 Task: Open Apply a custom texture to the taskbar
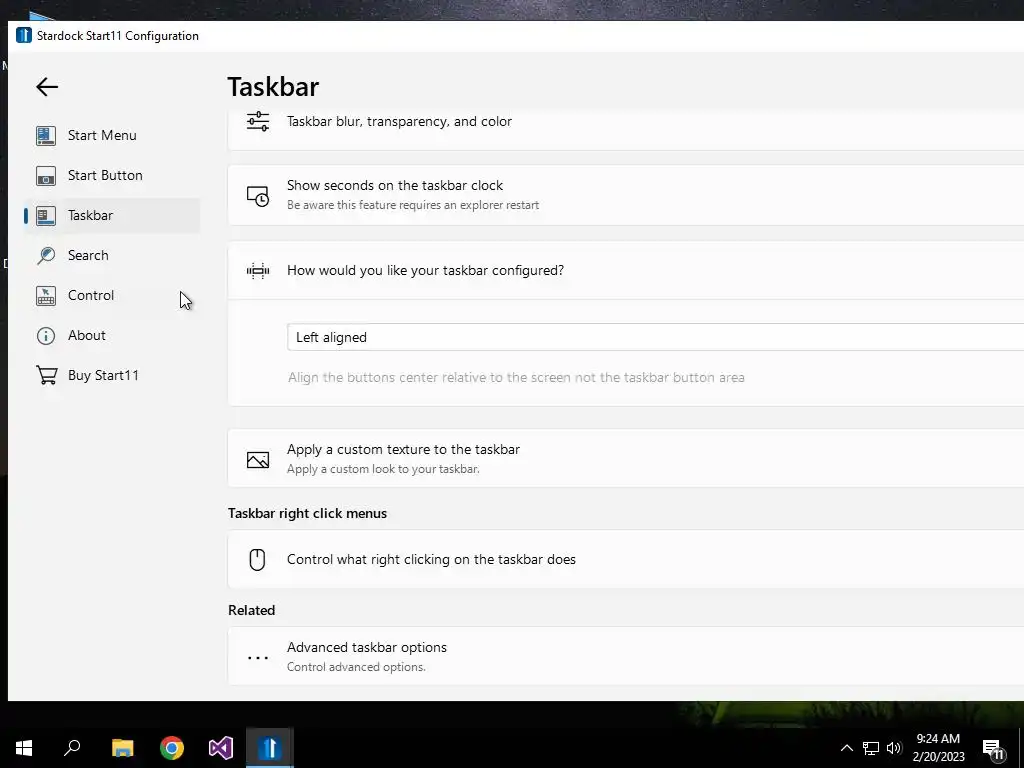pos(626,458)
